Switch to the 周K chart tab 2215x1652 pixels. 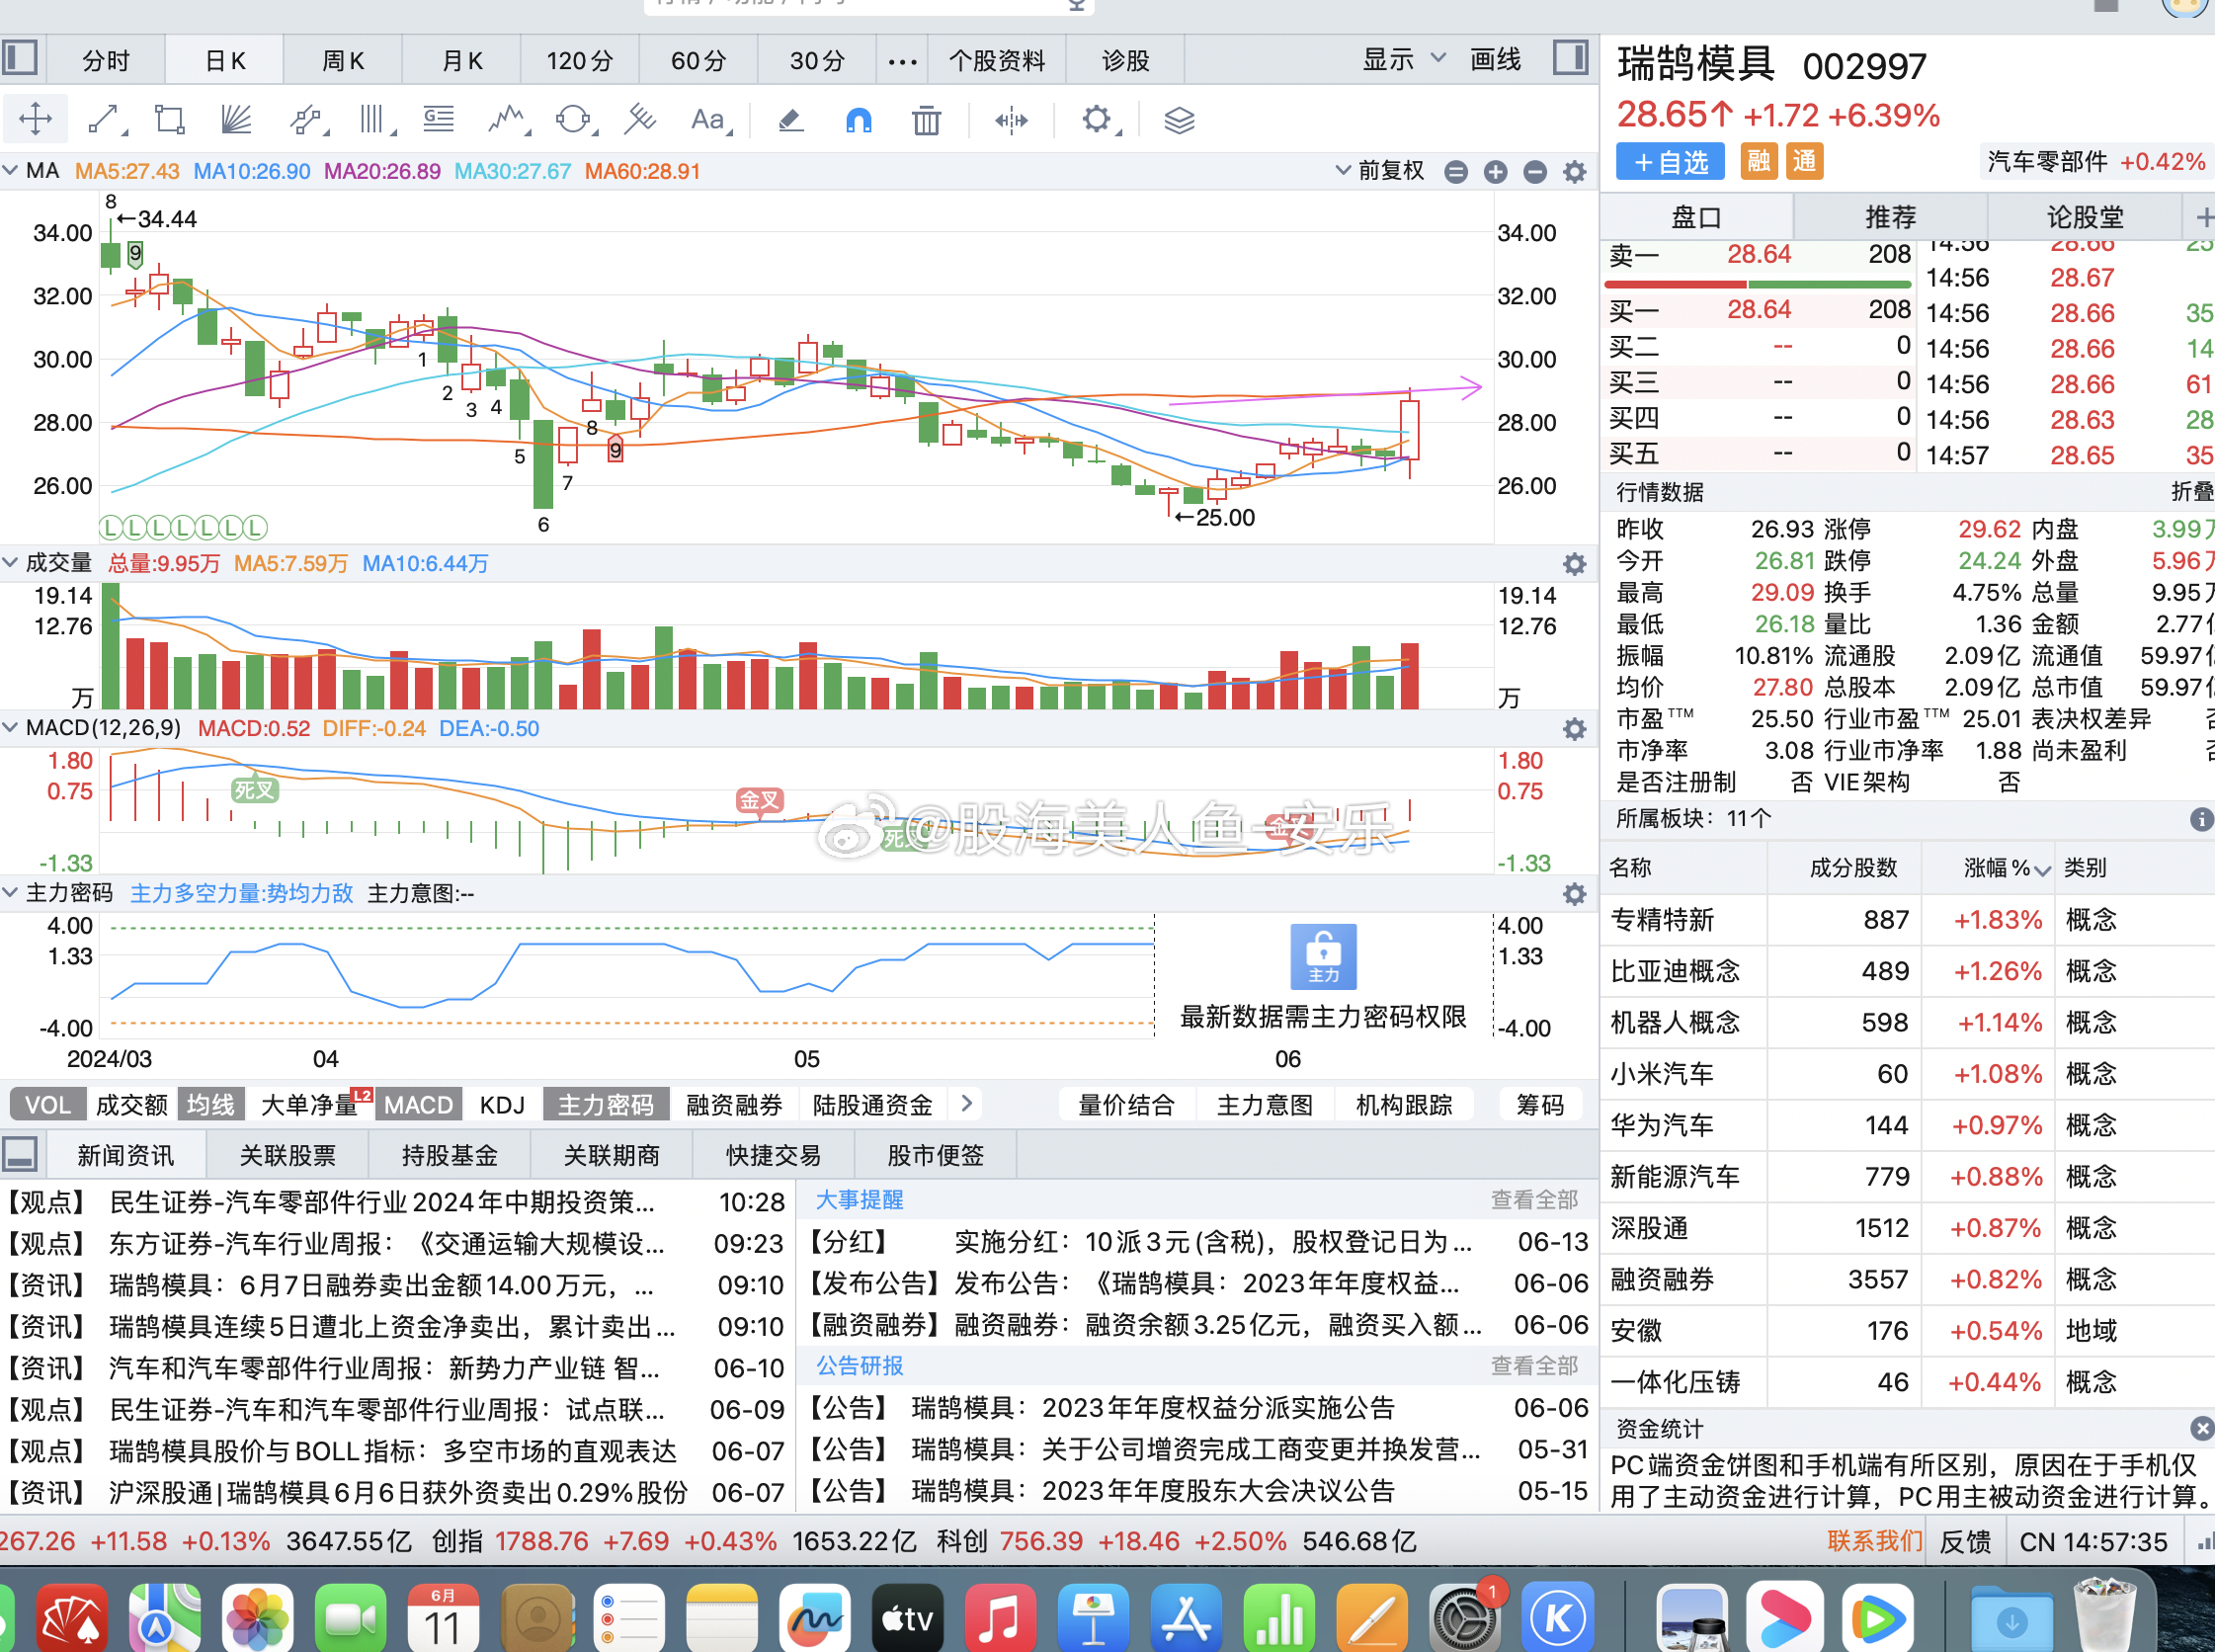tap(343, 60)
